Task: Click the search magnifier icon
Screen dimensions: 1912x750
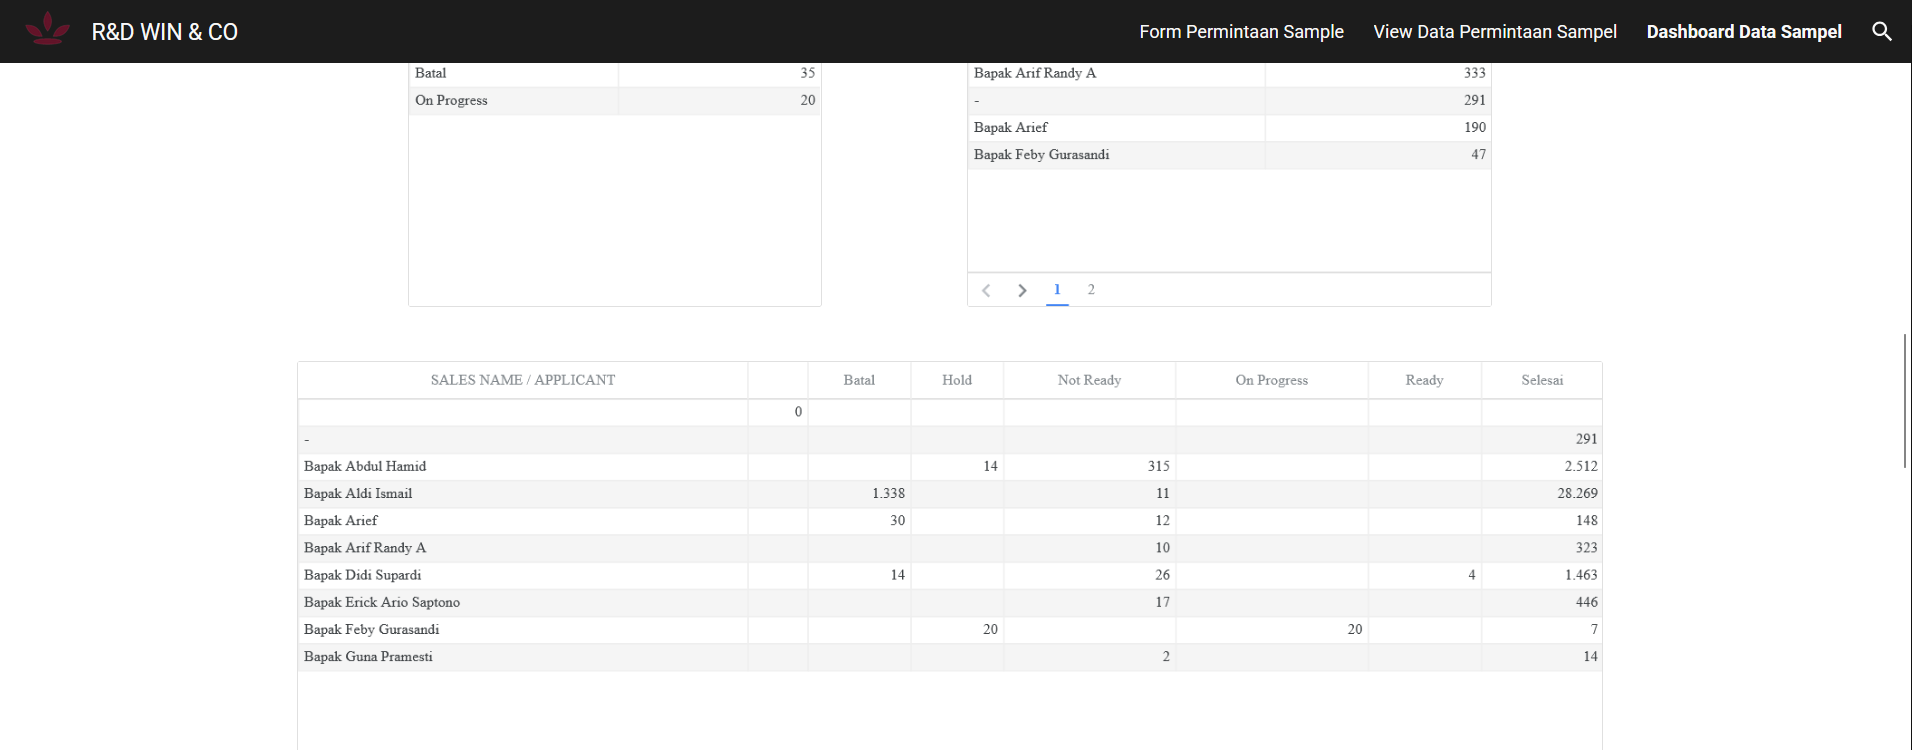Action: (x=1881, y=32)
